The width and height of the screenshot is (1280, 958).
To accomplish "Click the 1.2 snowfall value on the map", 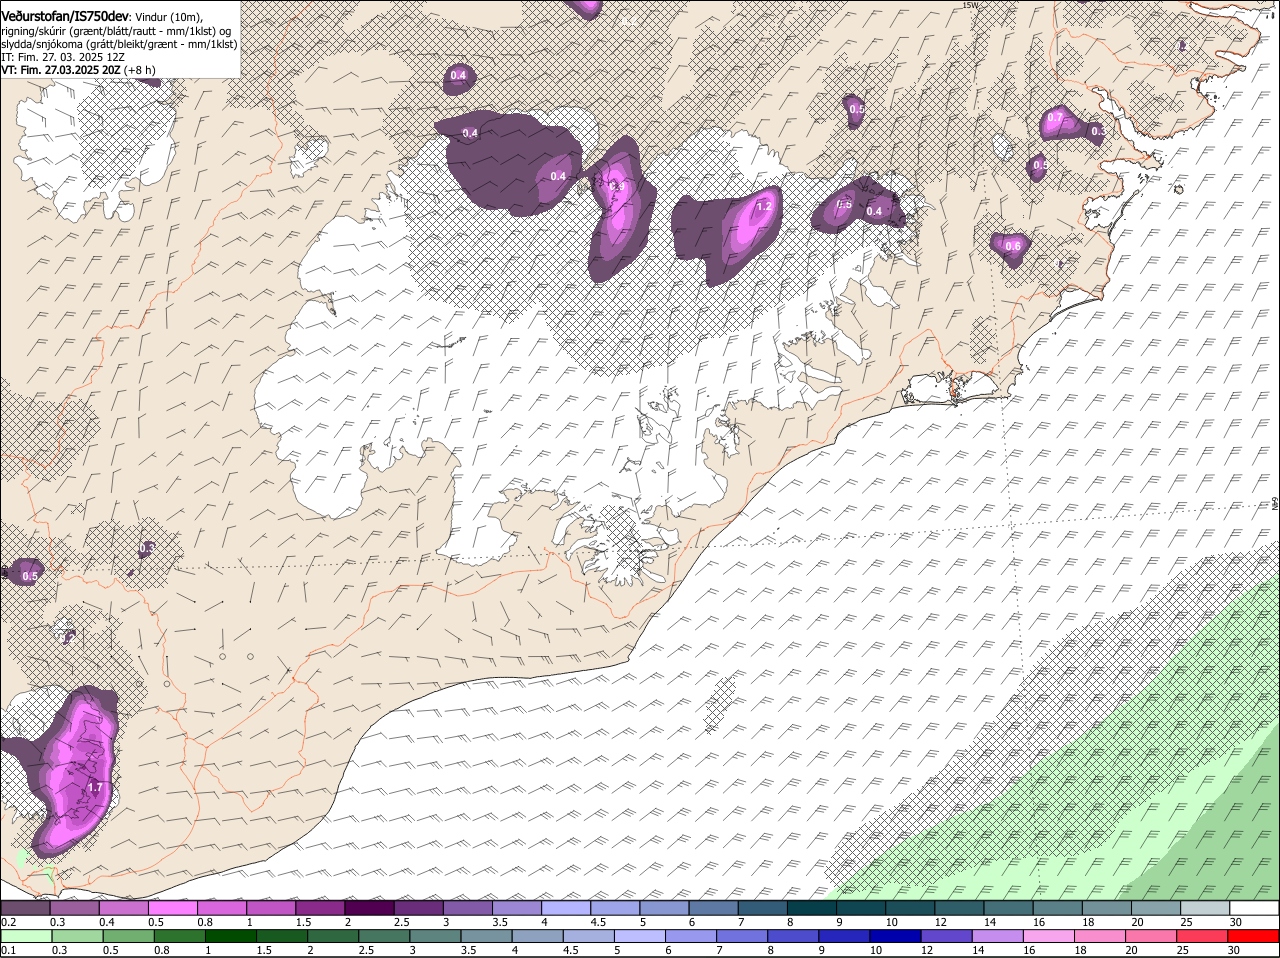I will click(765, 207).
